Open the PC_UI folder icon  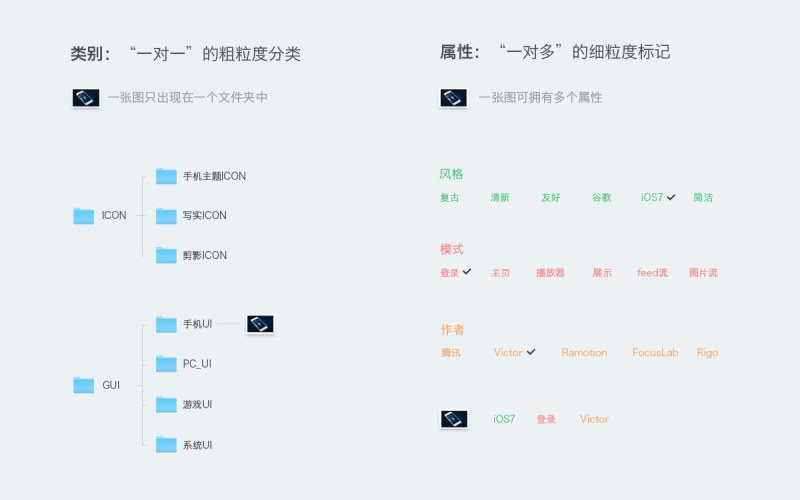click(x=166, y=363)
